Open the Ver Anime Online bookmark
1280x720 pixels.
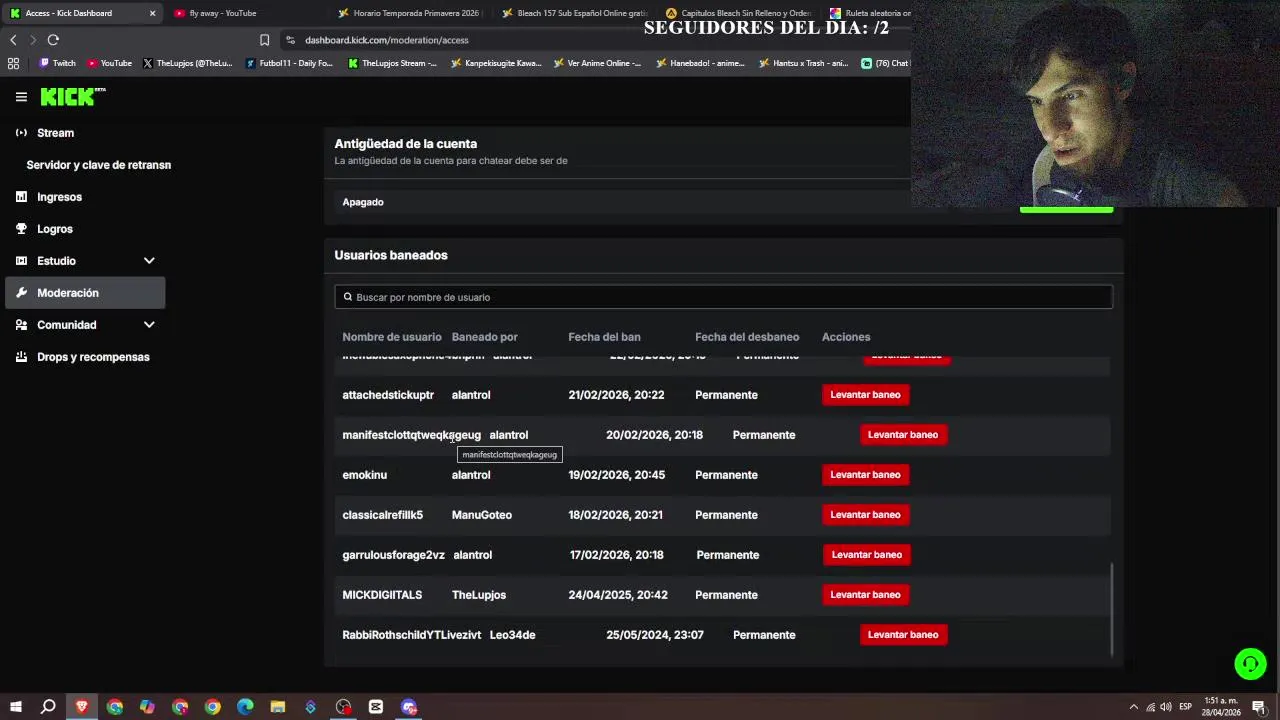599,63
